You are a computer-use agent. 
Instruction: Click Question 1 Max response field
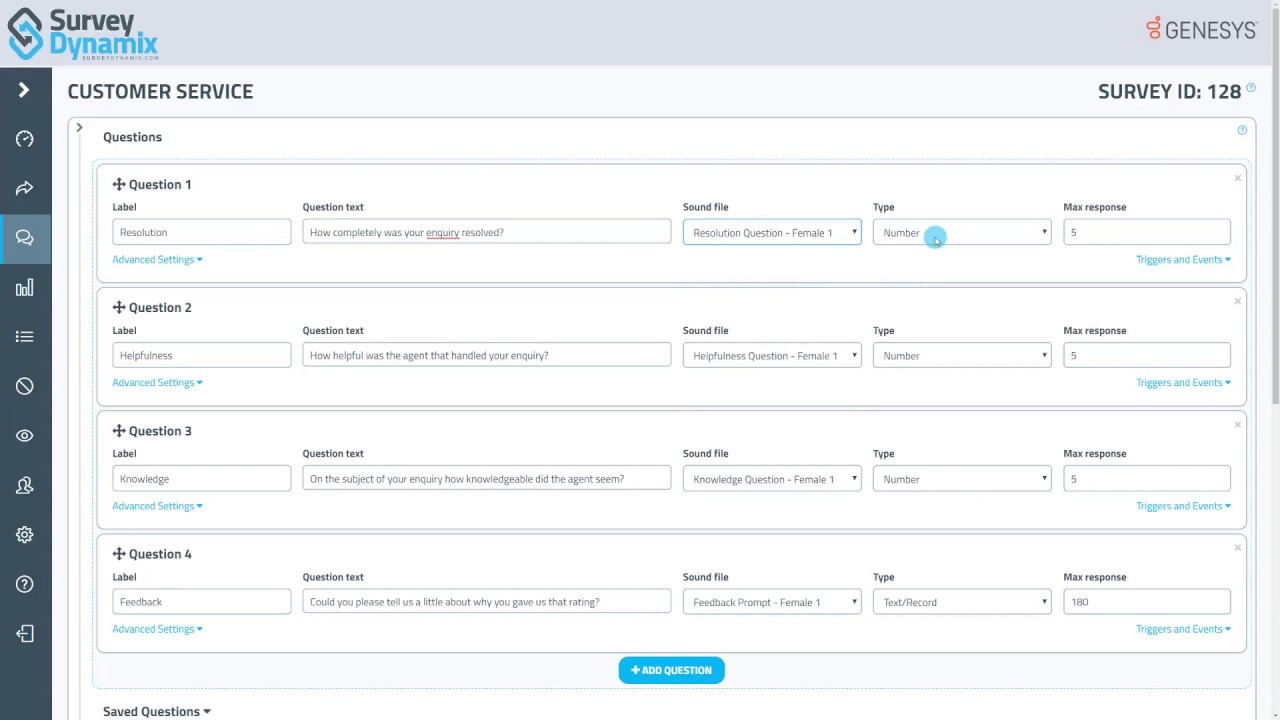[x=1147, y=232]
